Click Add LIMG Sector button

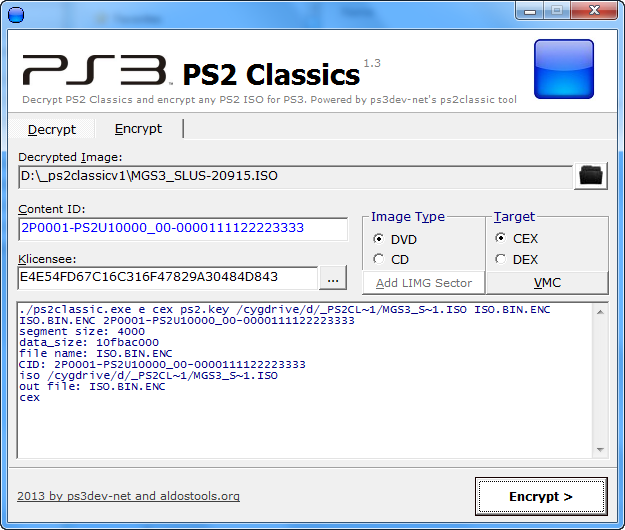pos(424,283)
